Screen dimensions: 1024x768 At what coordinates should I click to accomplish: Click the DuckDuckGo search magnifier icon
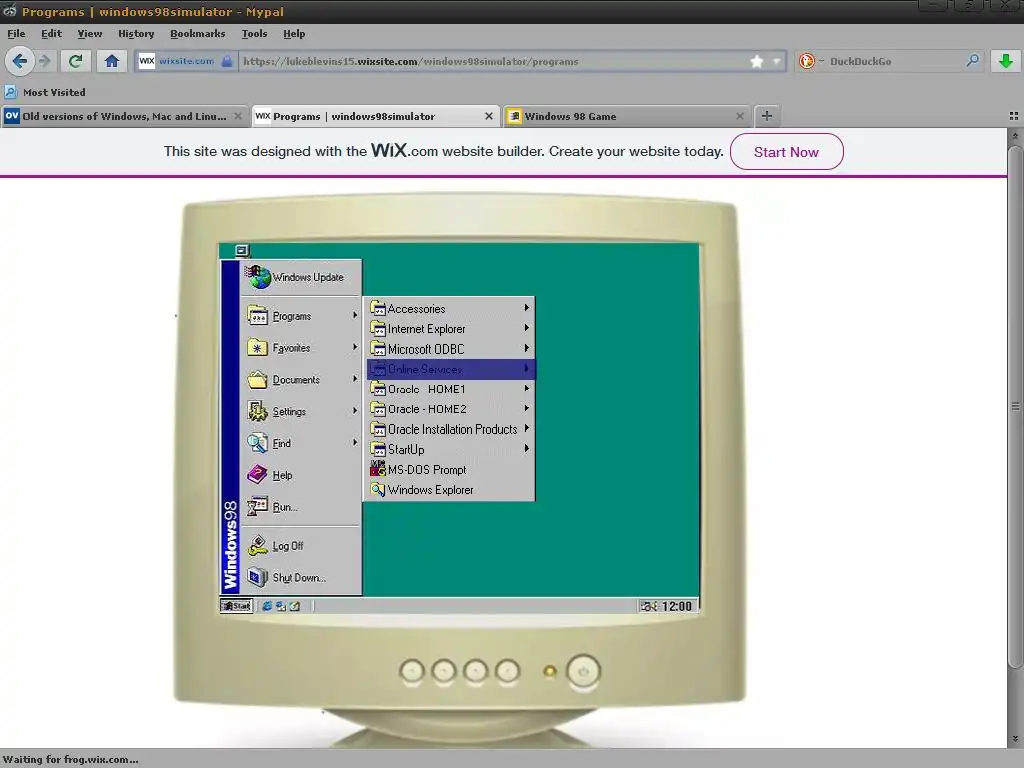pyautogui.click(x=972, y=61)
